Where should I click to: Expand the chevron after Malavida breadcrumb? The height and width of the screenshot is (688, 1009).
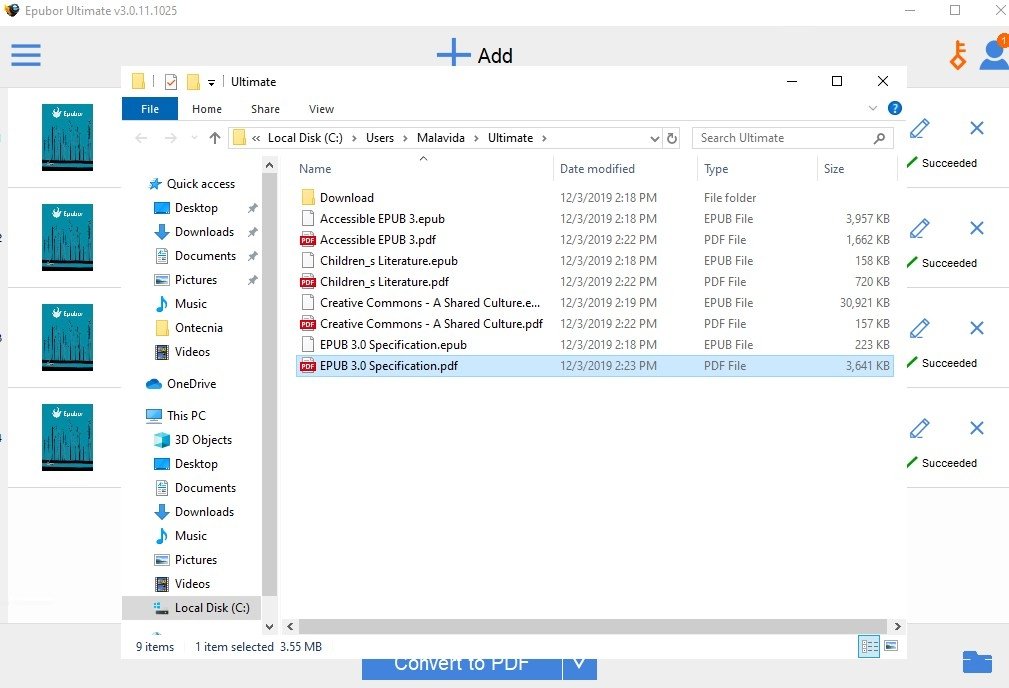pos(476,138)
